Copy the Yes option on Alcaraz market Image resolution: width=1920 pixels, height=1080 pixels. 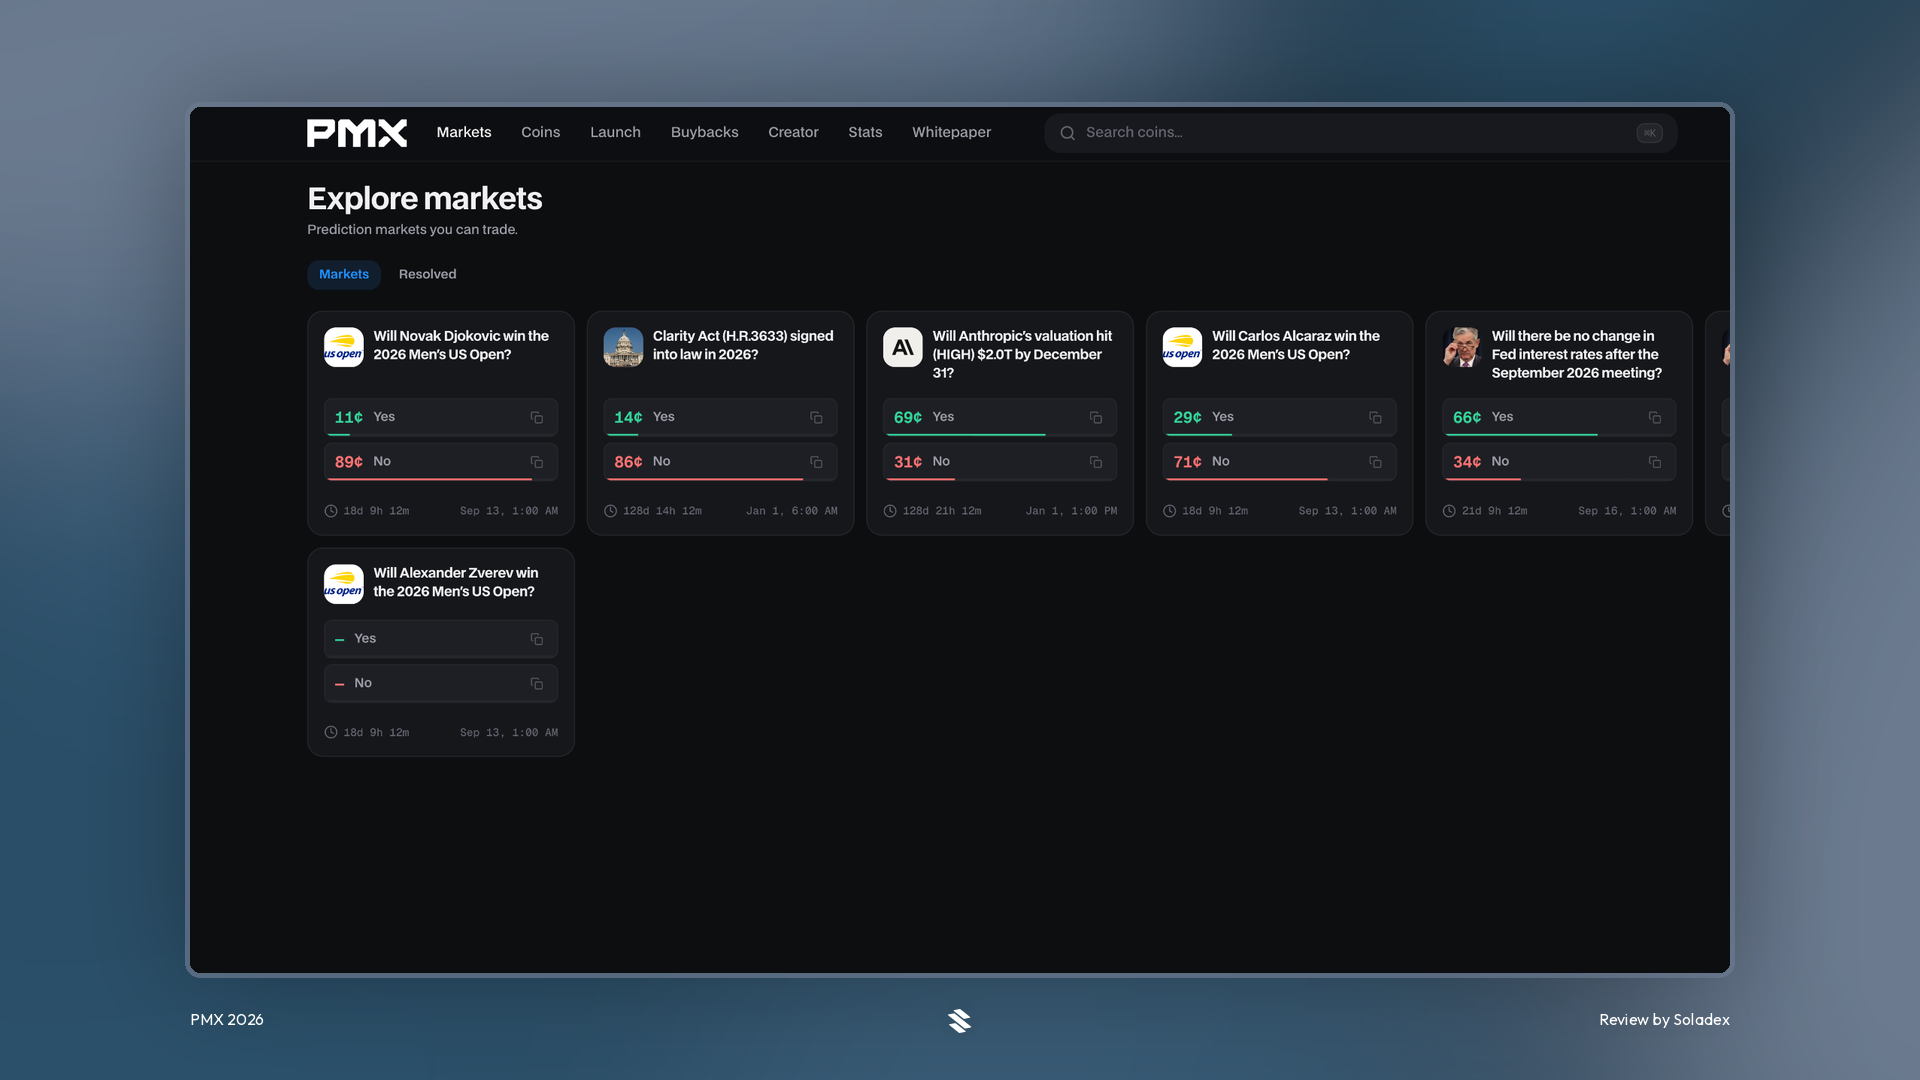click(x=1375, y=418)
